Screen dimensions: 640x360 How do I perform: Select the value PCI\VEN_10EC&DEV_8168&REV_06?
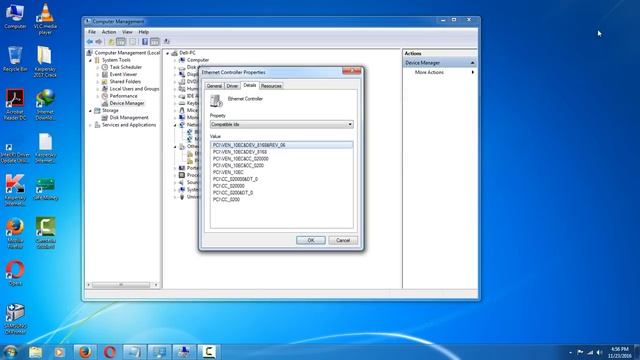coord(282,145)
